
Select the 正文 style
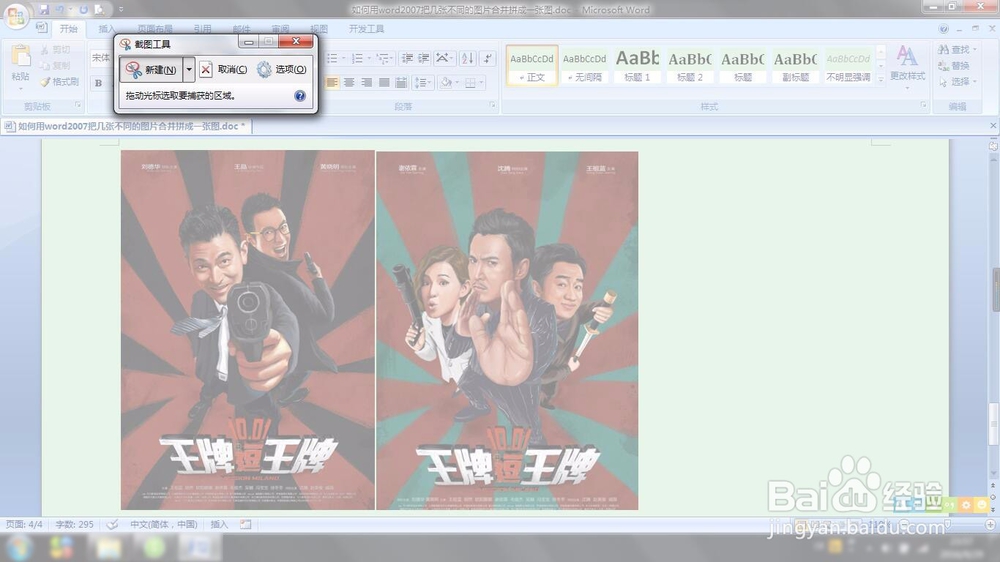532,65
